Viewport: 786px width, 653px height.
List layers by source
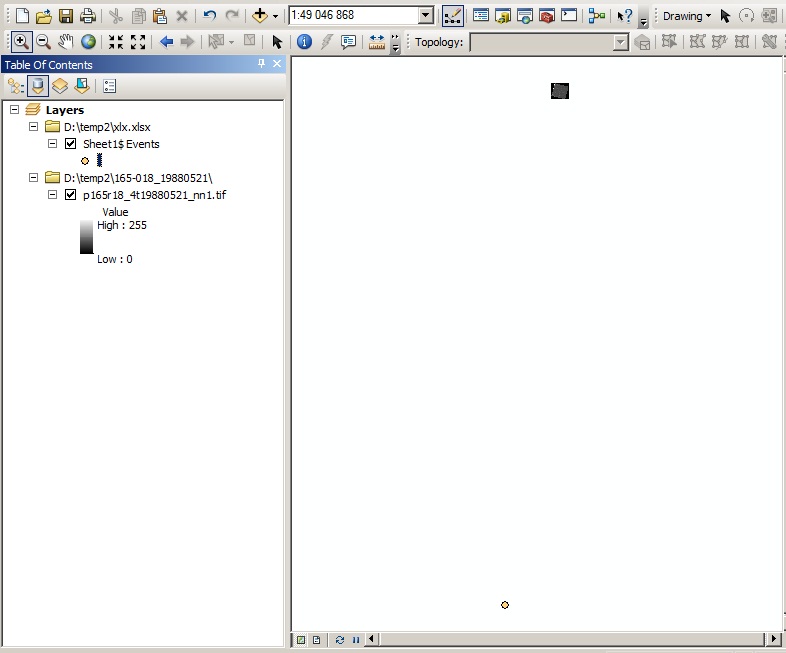tap(38, 86)
